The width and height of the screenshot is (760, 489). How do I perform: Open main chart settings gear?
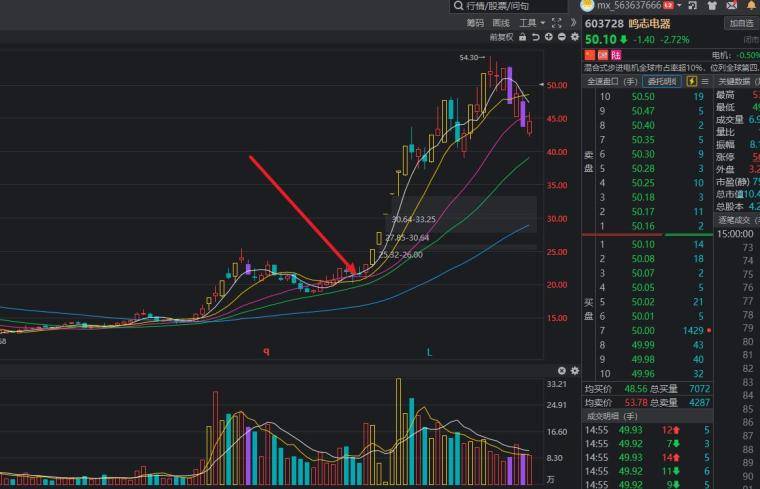tap(575, 37)
